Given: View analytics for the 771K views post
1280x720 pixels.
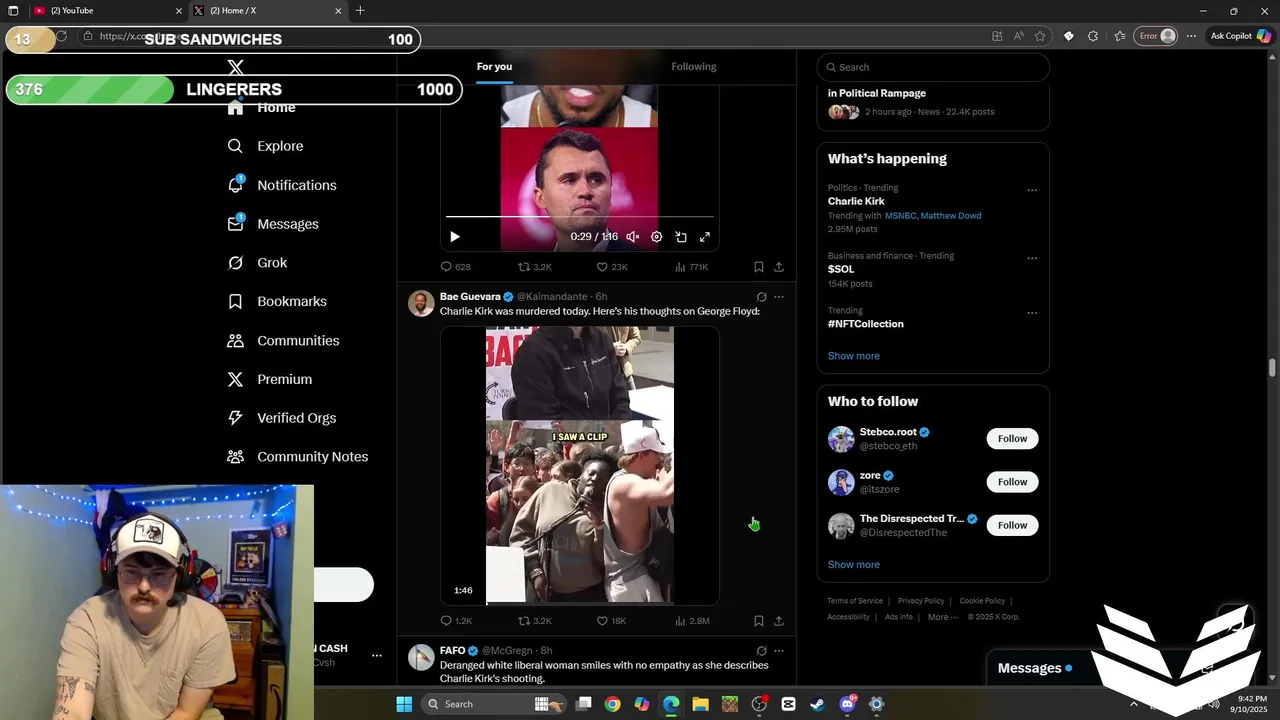Looking at the screenshot, I should pos(692,267).
